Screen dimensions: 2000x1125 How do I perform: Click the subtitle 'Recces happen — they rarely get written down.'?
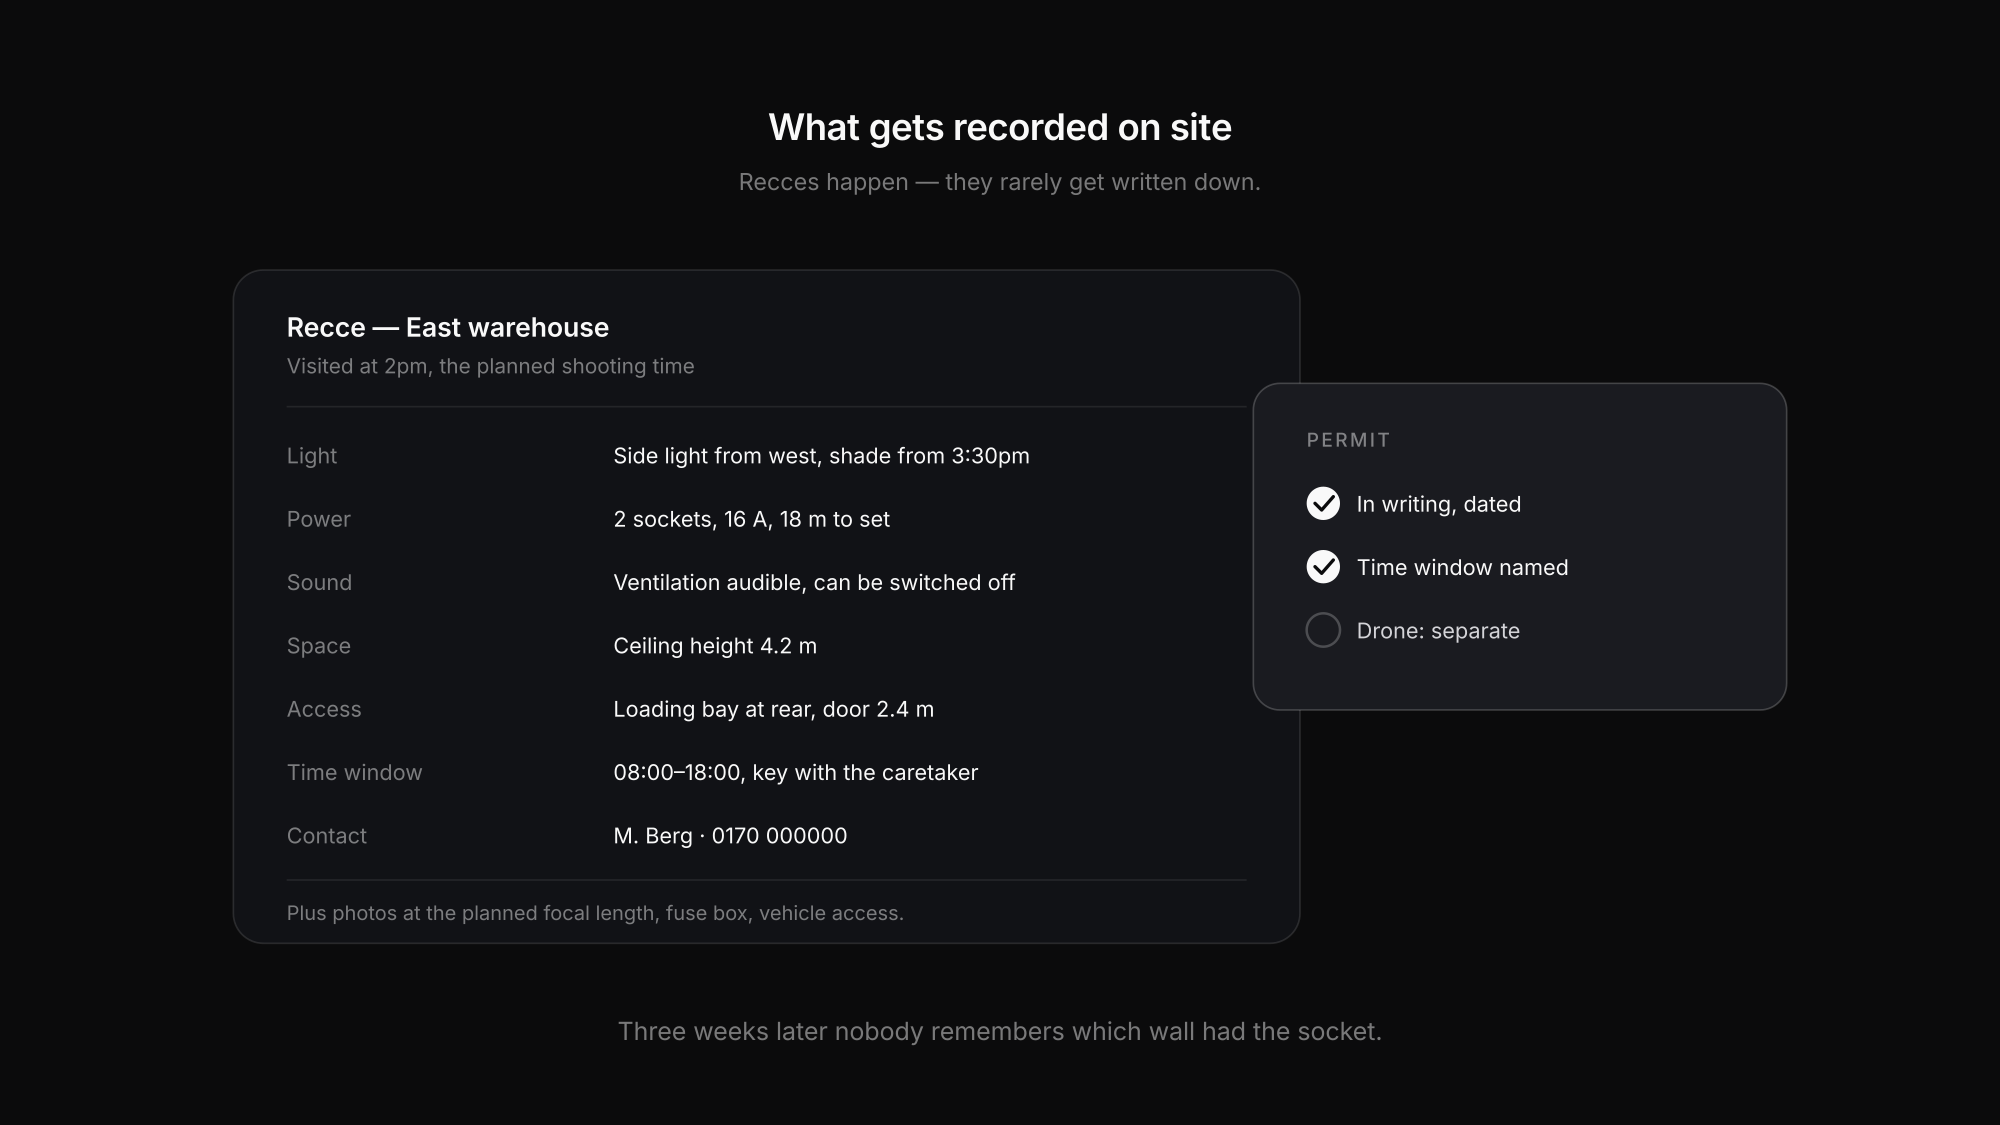(x=1000, y=182)
